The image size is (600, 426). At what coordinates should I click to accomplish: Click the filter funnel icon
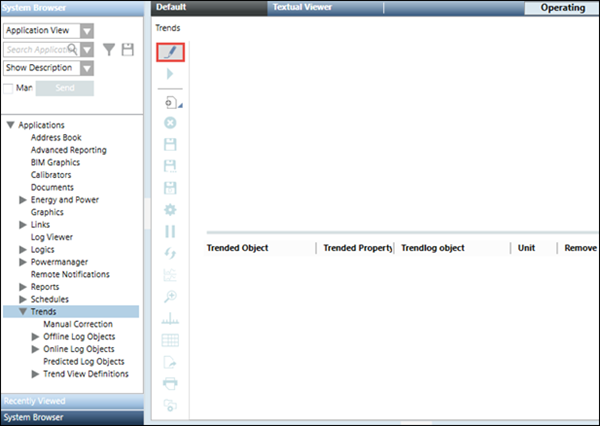(109, 49)
